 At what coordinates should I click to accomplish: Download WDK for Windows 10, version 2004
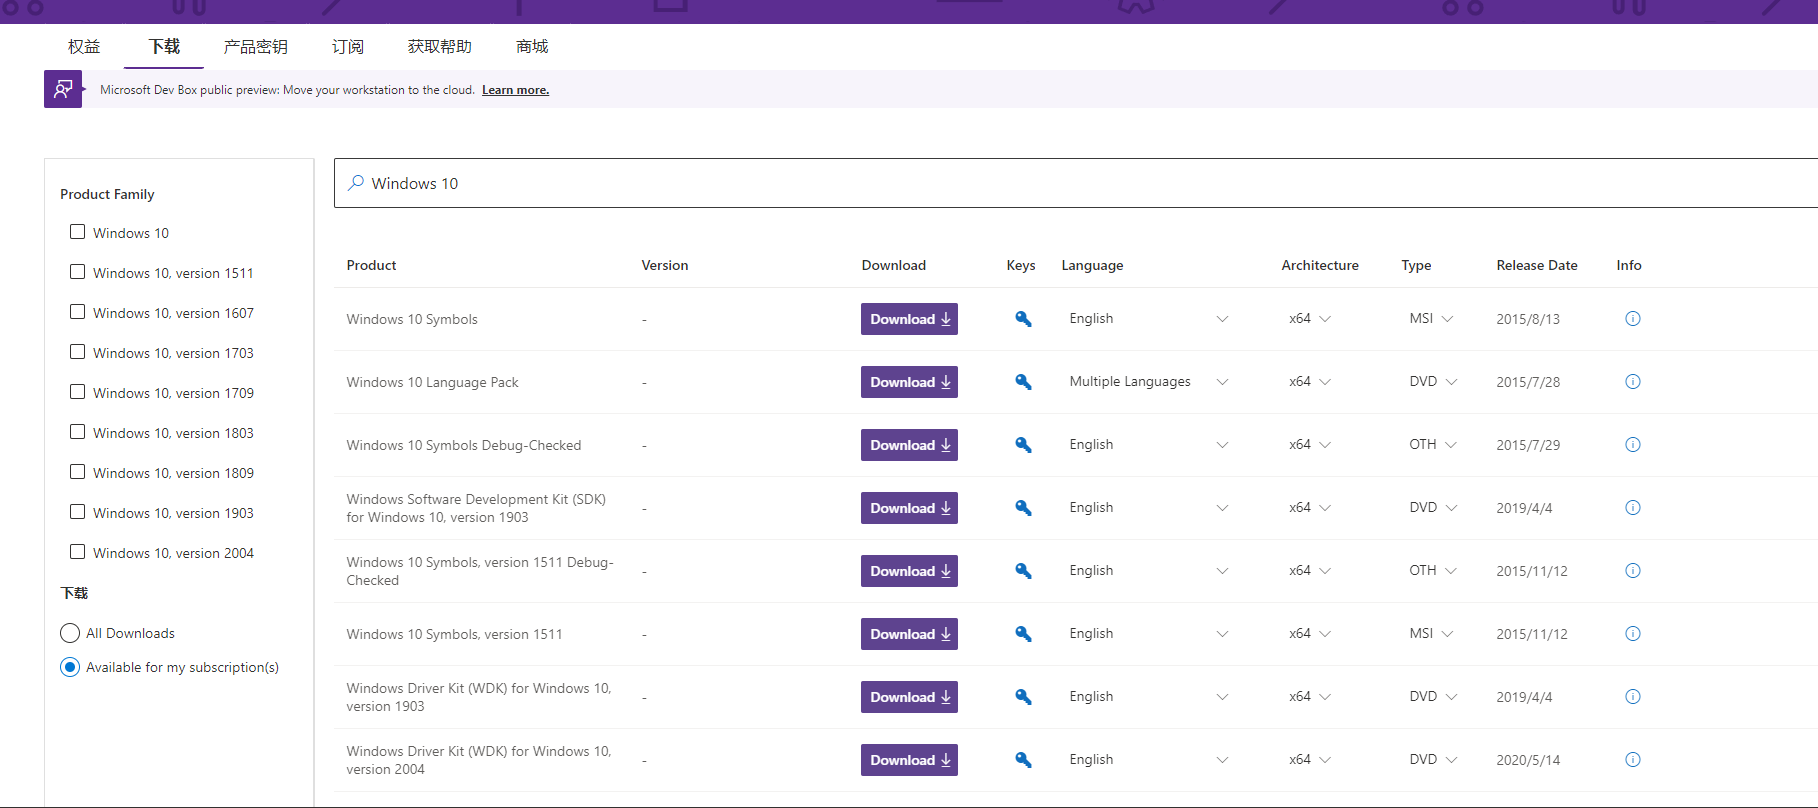tap(909, 760)
